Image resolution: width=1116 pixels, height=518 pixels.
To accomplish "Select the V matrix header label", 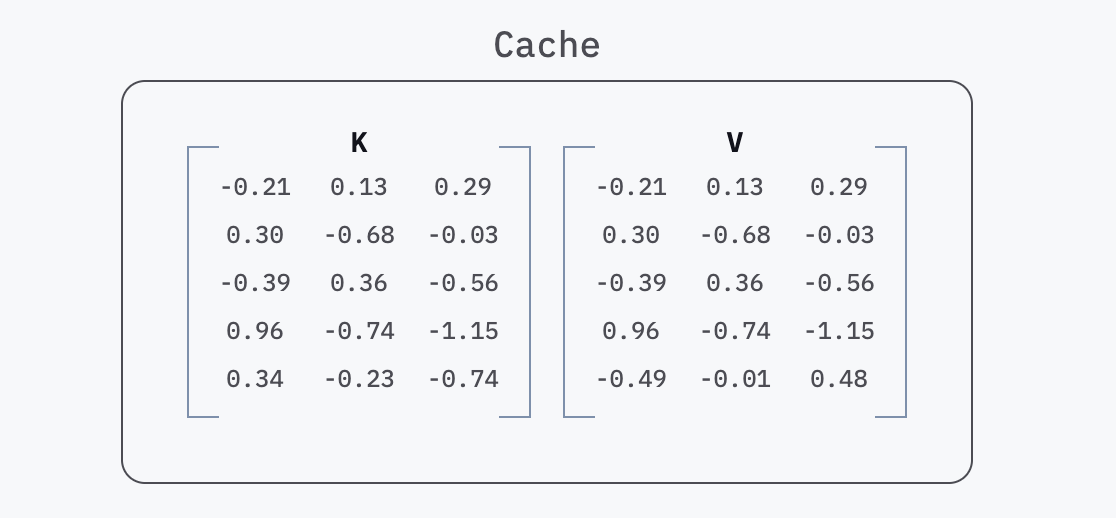I will pos(735,144).
